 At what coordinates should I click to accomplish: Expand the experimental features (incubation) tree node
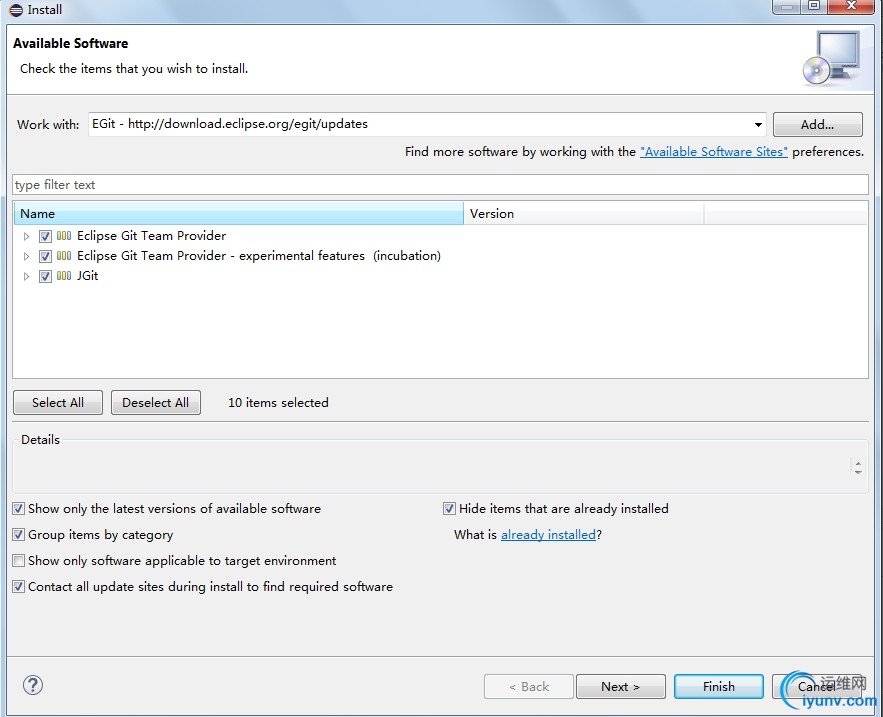(26, 256)
